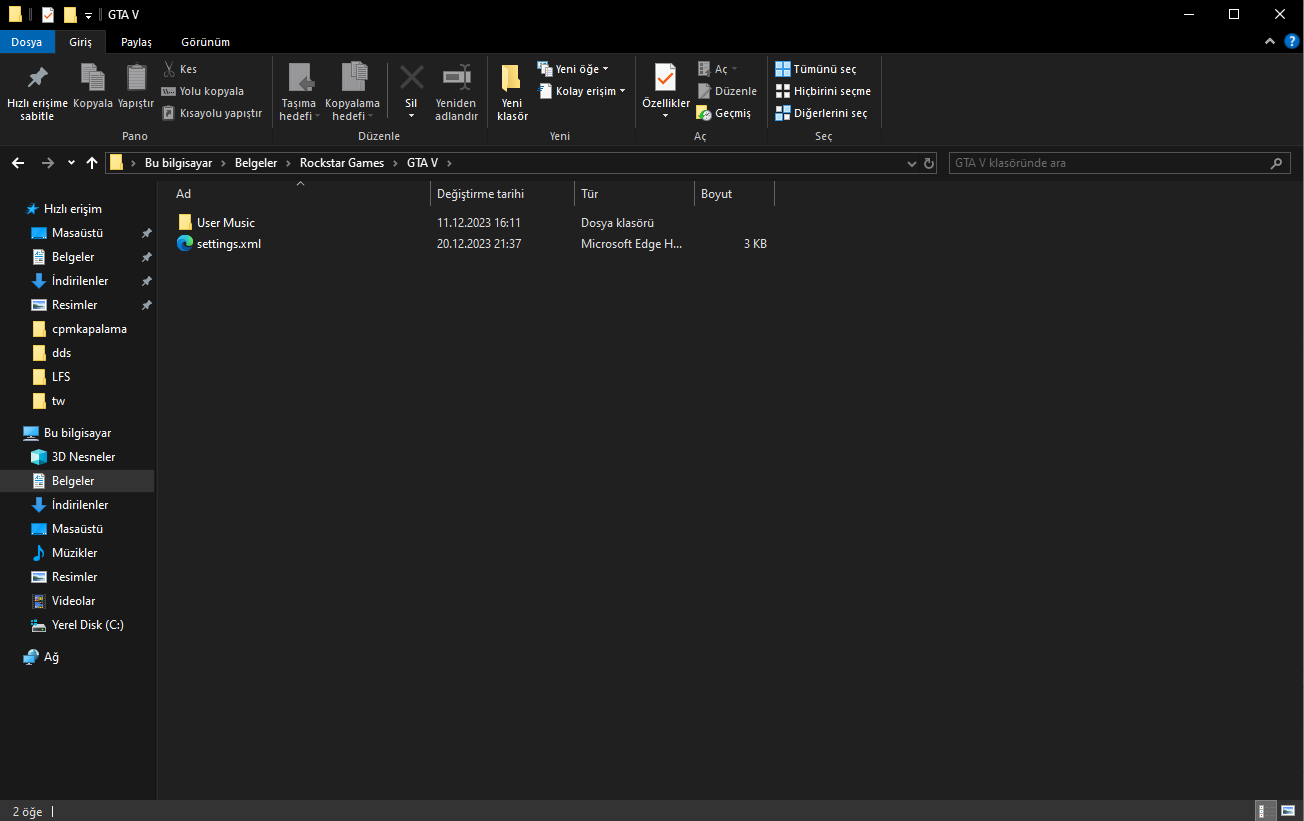1304x821 pixels.
Task: Click Bu bilgisayar in the address bar
Action: [179, 163]
